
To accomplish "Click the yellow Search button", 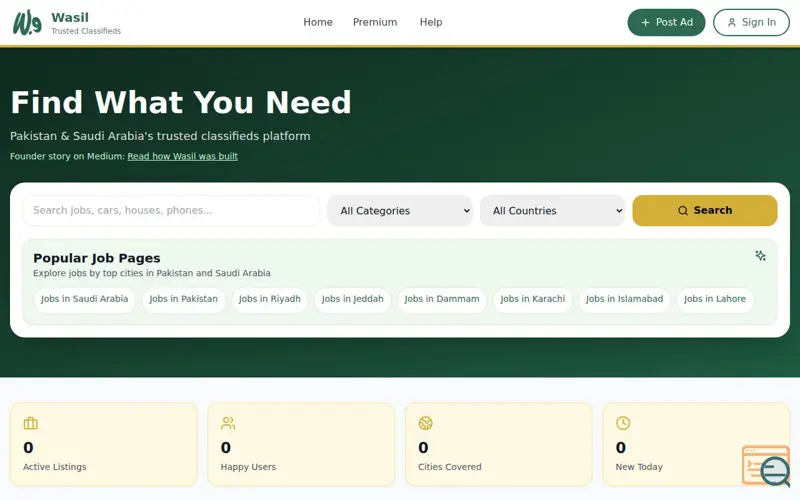I will [705, 210].
